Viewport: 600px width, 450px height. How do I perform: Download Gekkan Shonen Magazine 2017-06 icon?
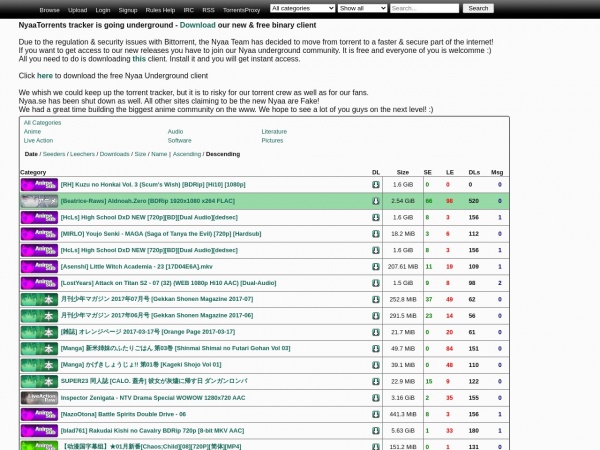click(376, 316)
